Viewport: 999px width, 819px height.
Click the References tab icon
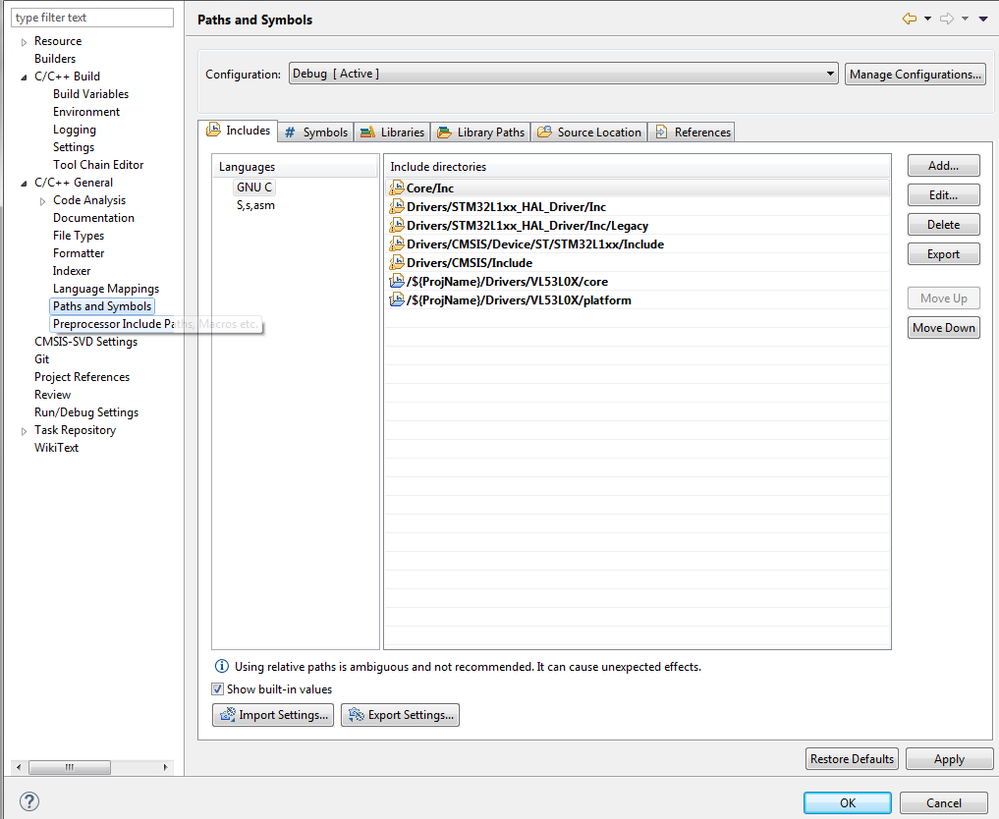[662, 132]
